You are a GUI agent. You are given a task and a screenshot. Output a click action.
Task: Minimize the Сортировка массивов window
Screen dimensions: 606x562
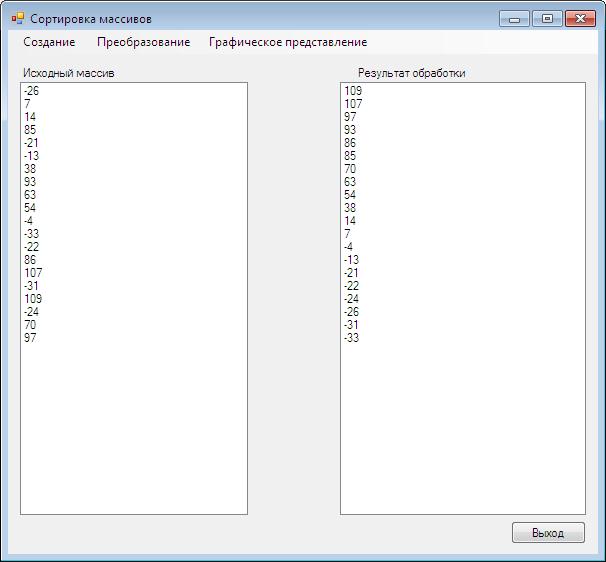(x=514, y=19)
